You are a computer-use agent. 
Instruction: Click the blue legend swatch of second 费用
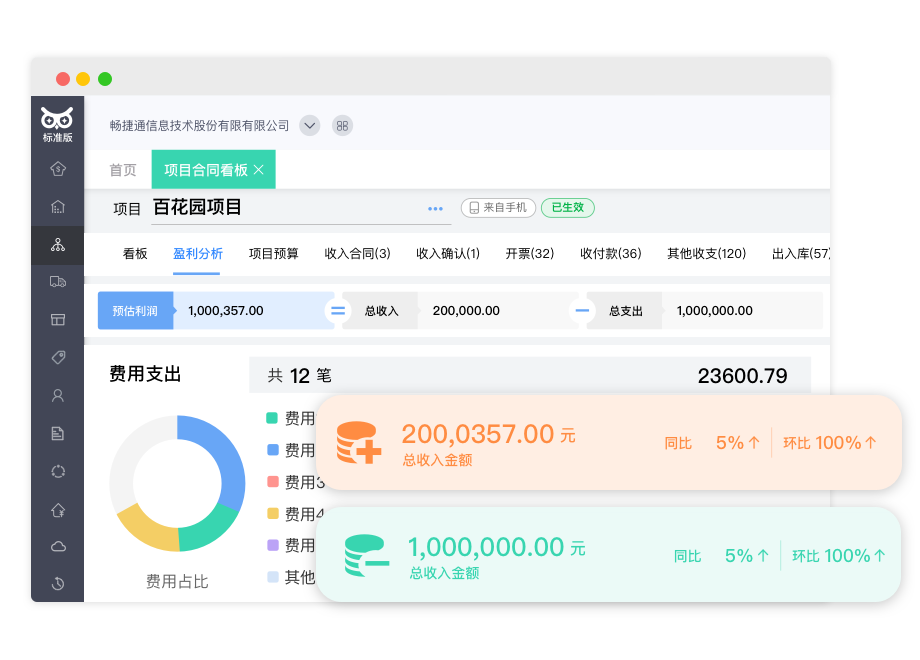pos(272,449)
